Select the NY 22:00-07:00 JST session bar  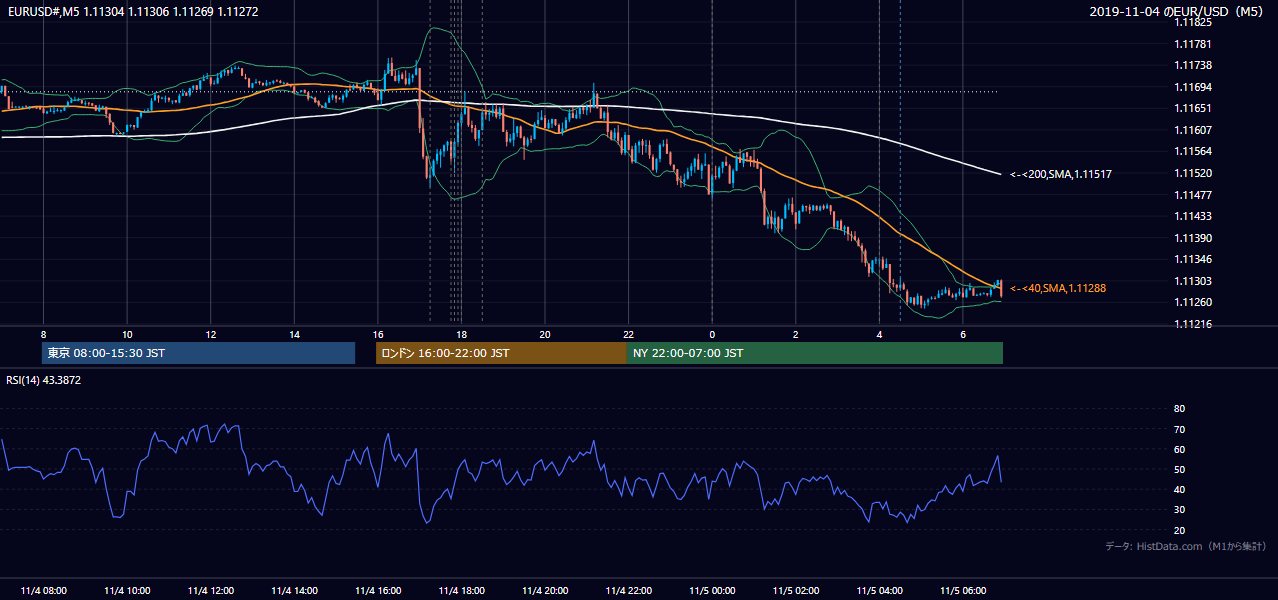[x=815, y=353]
